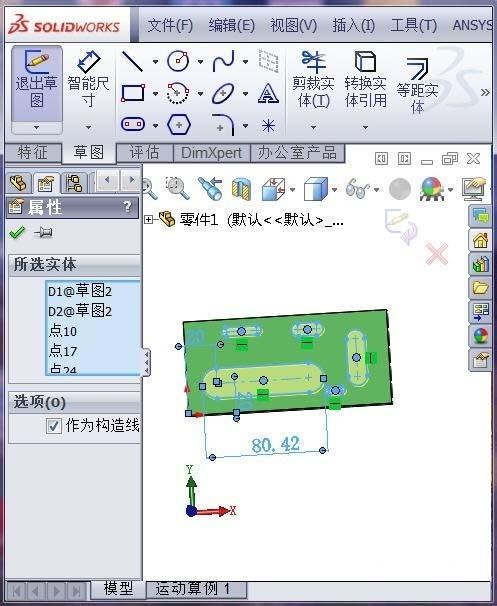The height and width of the screenshot is (606, 497).
Task: Select the Corner Rectangle tool
Action: [x=133, y=93]
